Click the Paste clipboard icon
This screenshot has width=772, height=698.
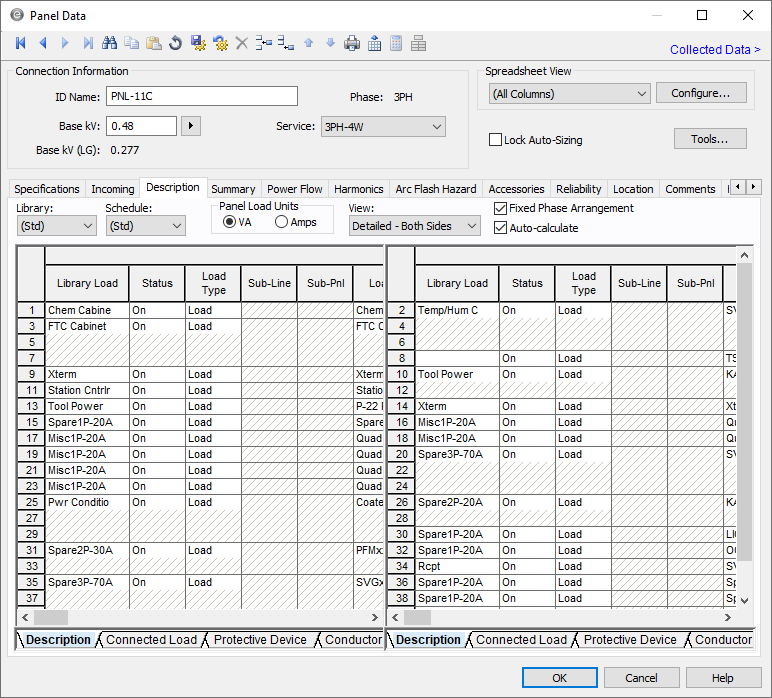point(154,43)
